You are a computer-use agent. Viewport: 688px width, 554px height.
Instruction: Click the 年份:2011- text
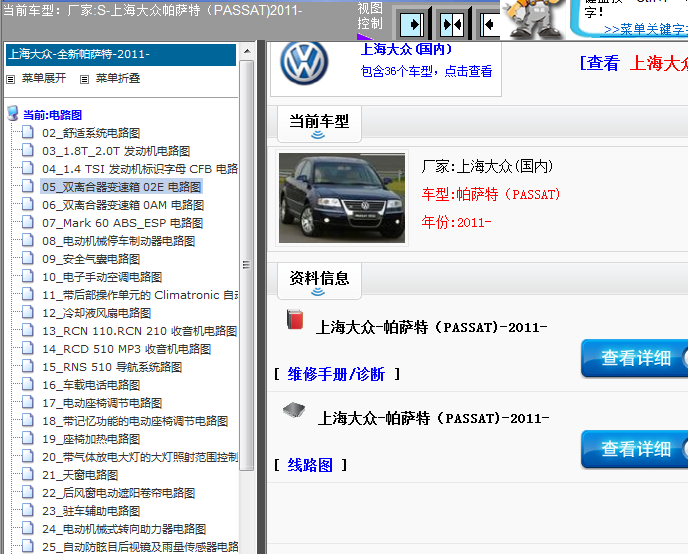coord(456,222)
